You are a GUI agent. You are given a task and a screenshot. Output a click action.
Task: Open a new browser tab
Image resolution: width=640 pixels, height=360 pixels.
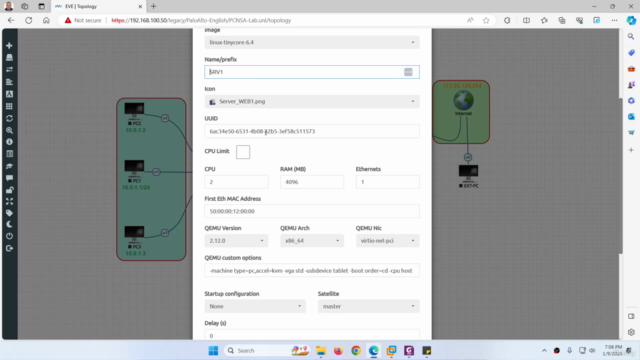[x=153, y=7]
